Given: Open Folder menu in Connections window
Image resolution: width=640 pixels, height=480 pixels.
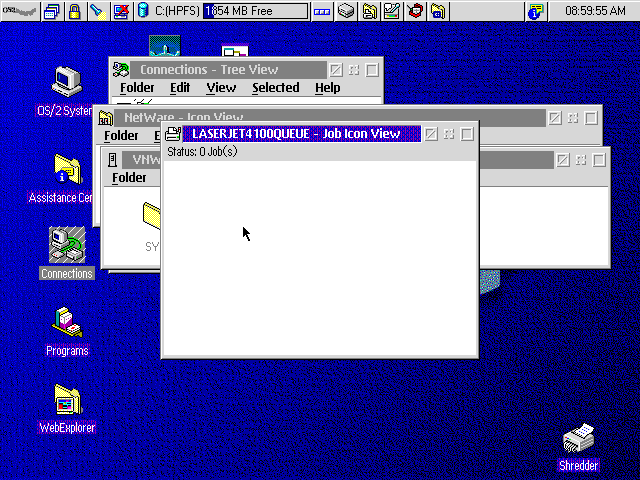Looking at the screenshot, I should [x=137, y=88].
